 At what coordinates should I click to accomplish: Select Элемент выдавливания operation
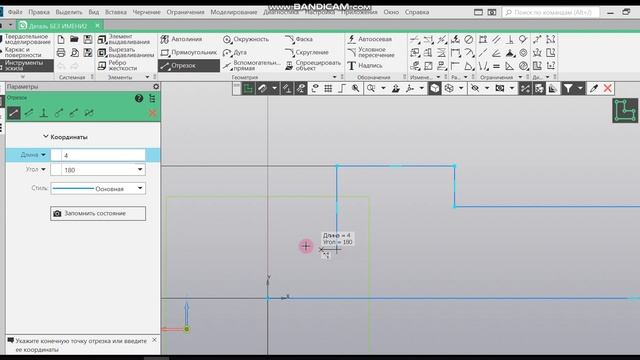124,39
